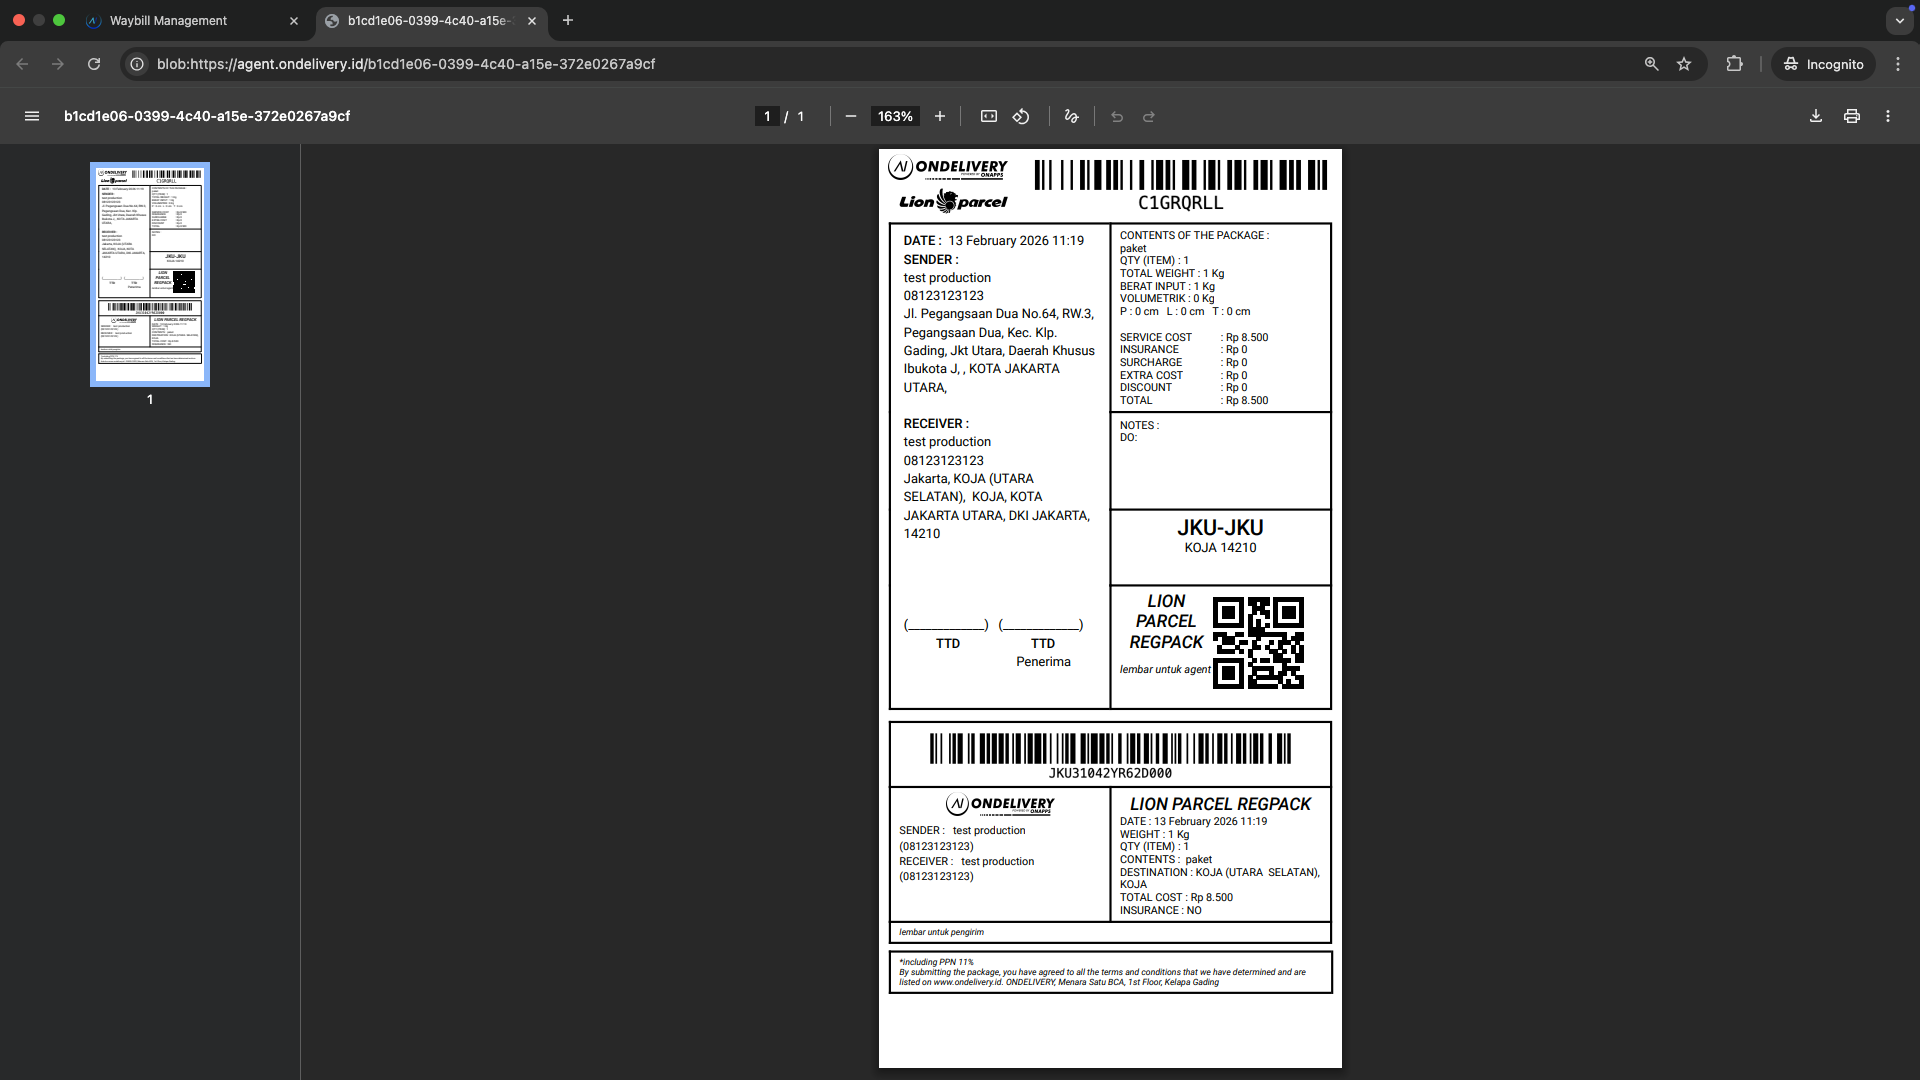
Task: Click the zoom out minus icon
Action: tap(851, 116)
